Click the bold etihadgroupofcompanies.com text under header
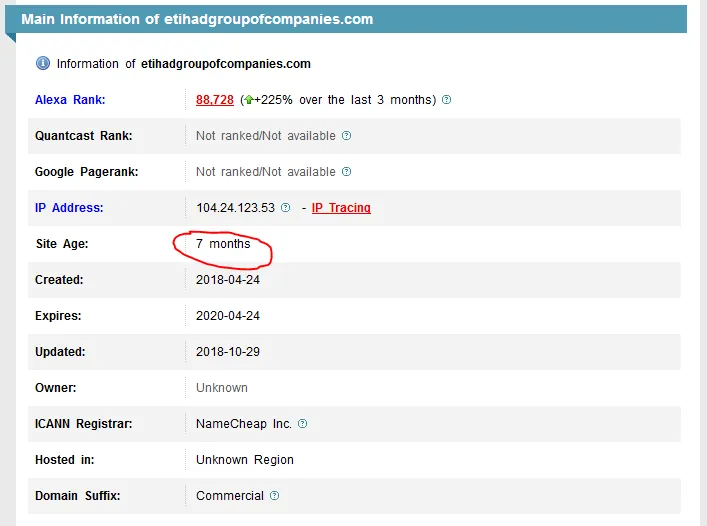Viewport: 707px width, 526px height. (224, 64)
